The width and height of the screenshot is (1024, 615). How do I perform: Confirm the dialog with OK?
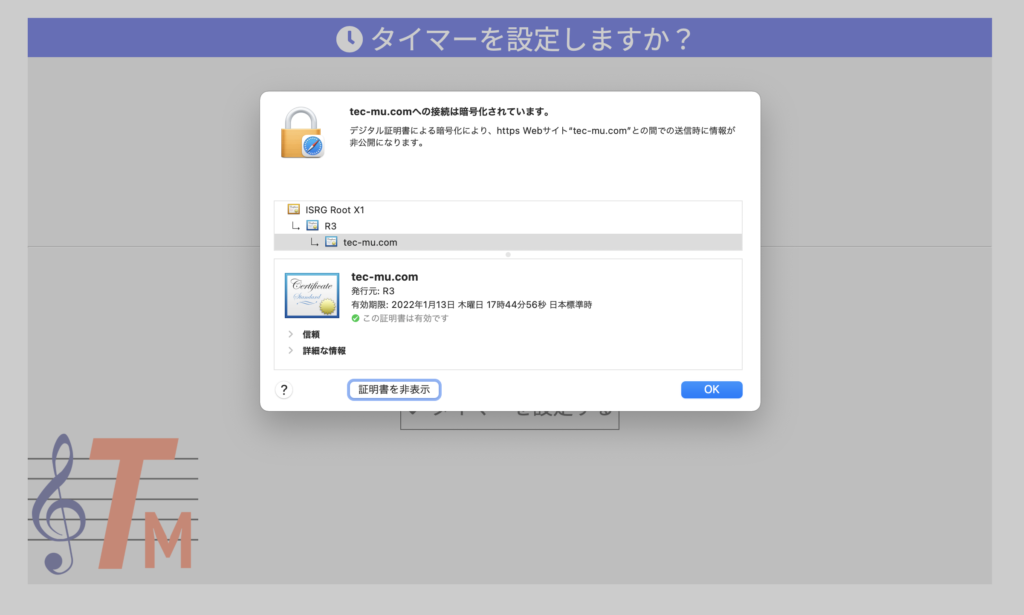click(x=711, y=389)
